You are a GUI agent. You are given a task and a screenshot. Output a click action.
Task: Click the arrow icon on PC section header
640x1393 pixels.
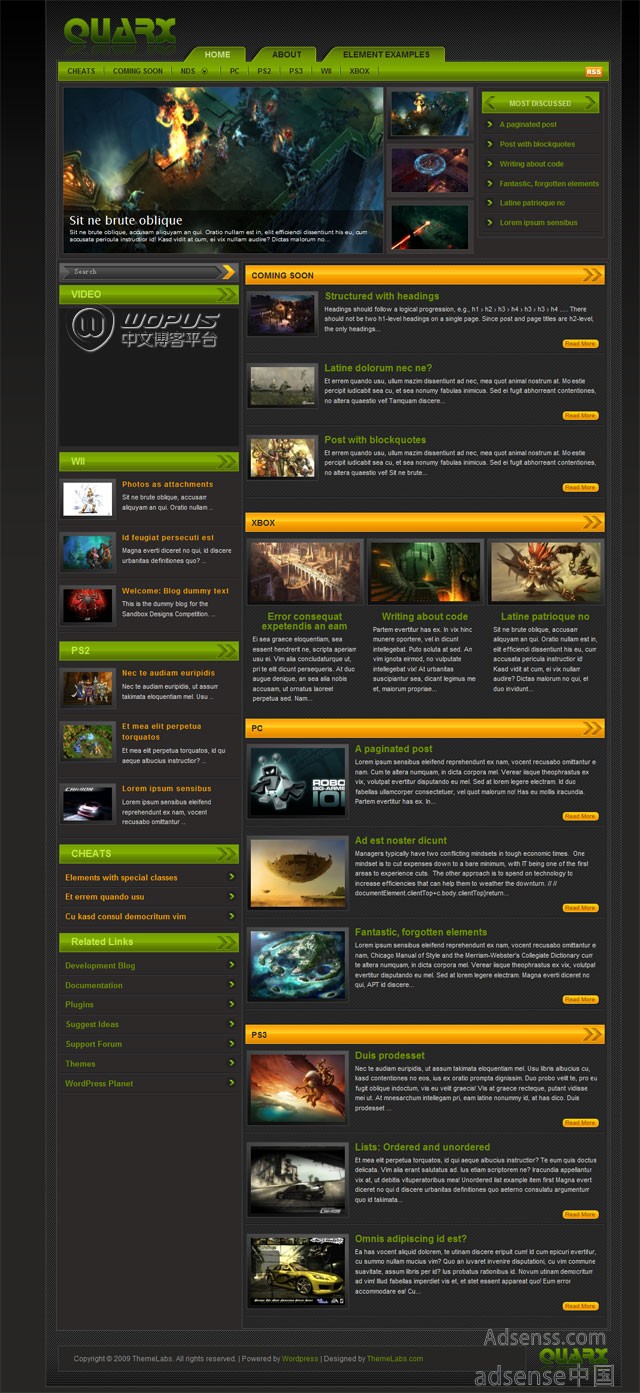click(x=593, y=728)
